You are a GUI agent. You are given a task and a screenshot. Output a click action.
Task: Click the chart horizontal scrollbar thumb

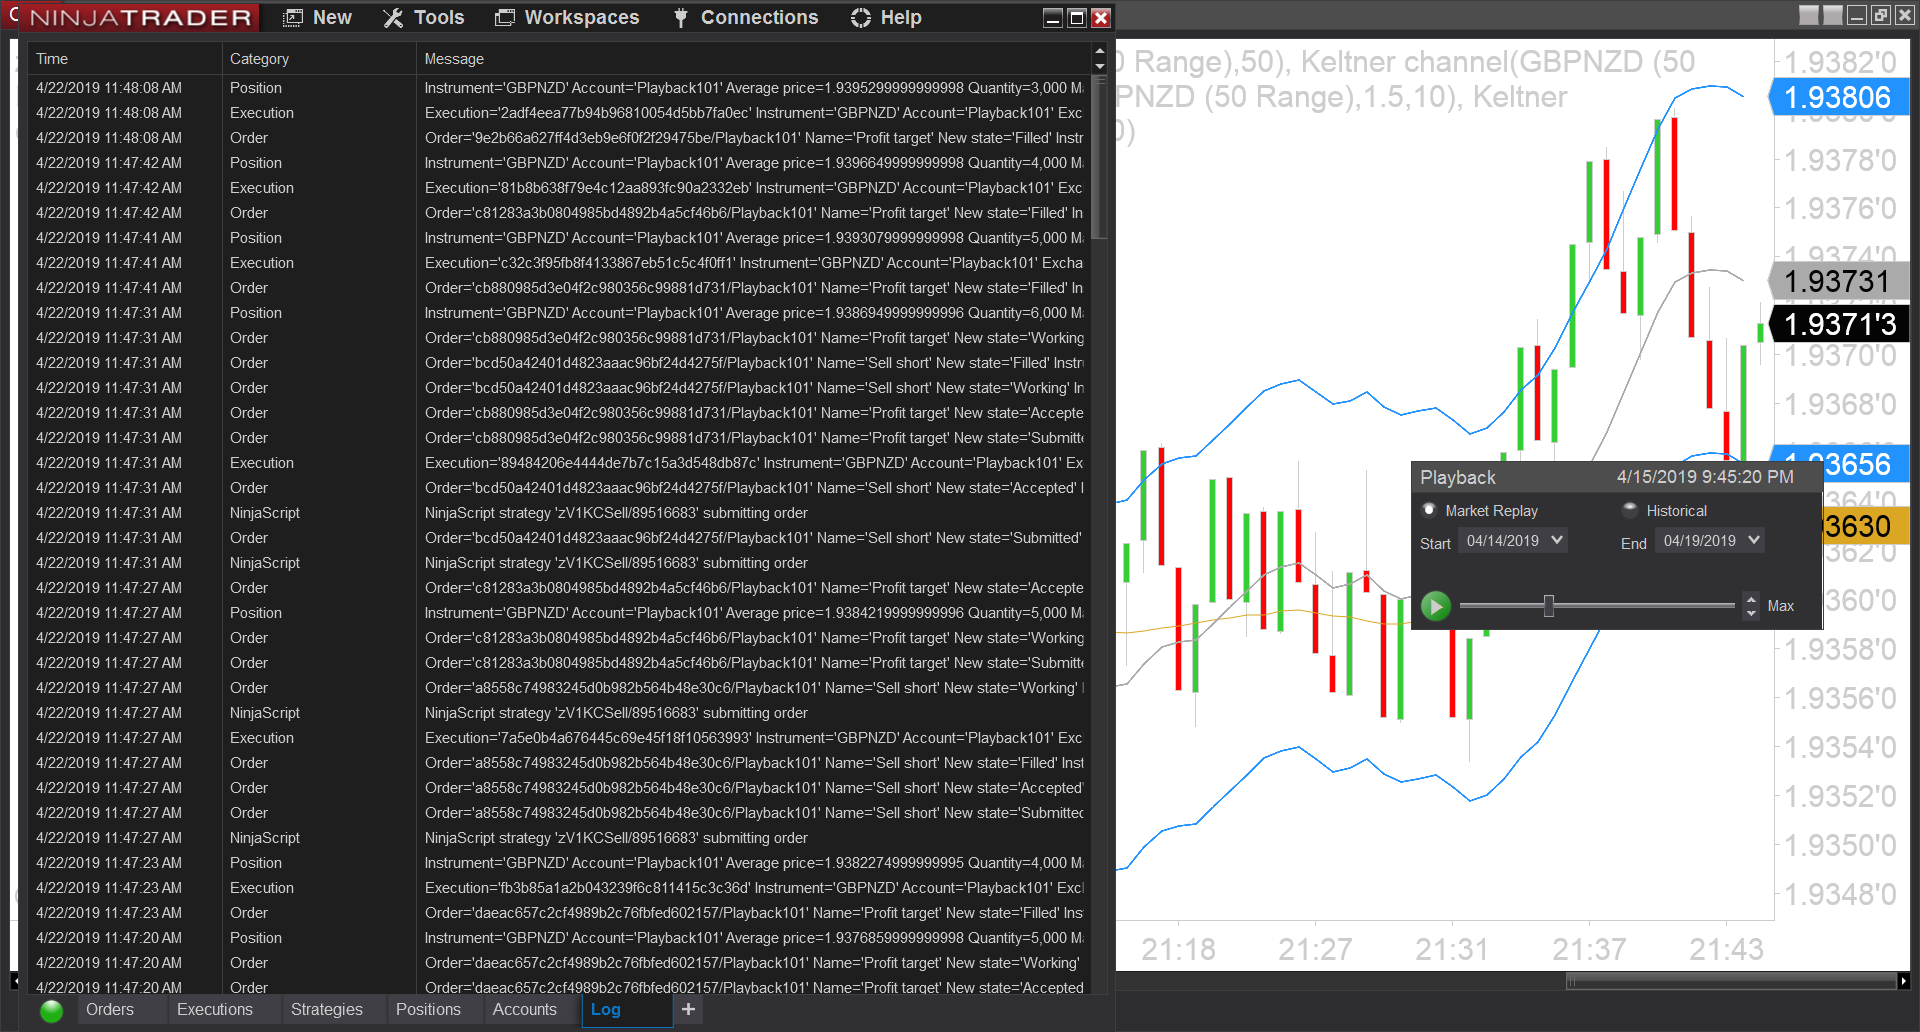pos(1732,981)
